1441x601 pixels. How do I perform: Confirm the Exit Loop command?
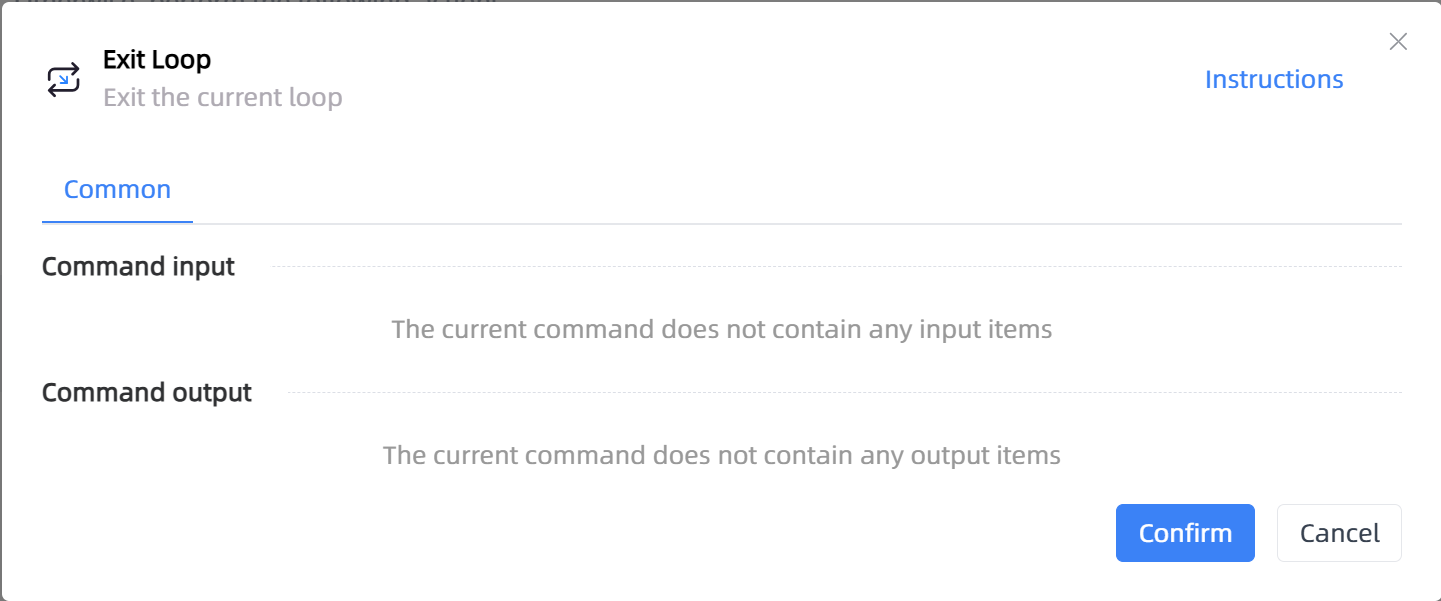[x=1185, y=533]
